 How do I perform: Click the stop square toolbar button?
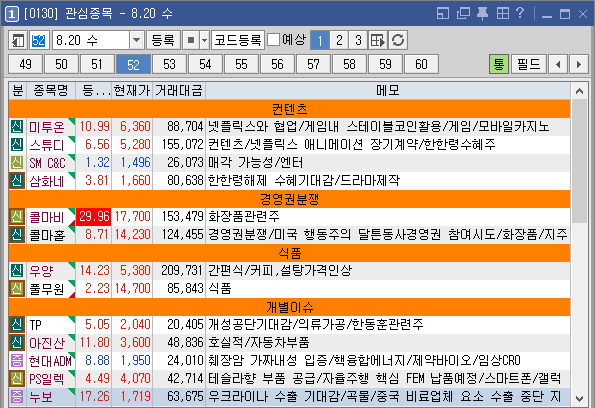pos(191,40)
